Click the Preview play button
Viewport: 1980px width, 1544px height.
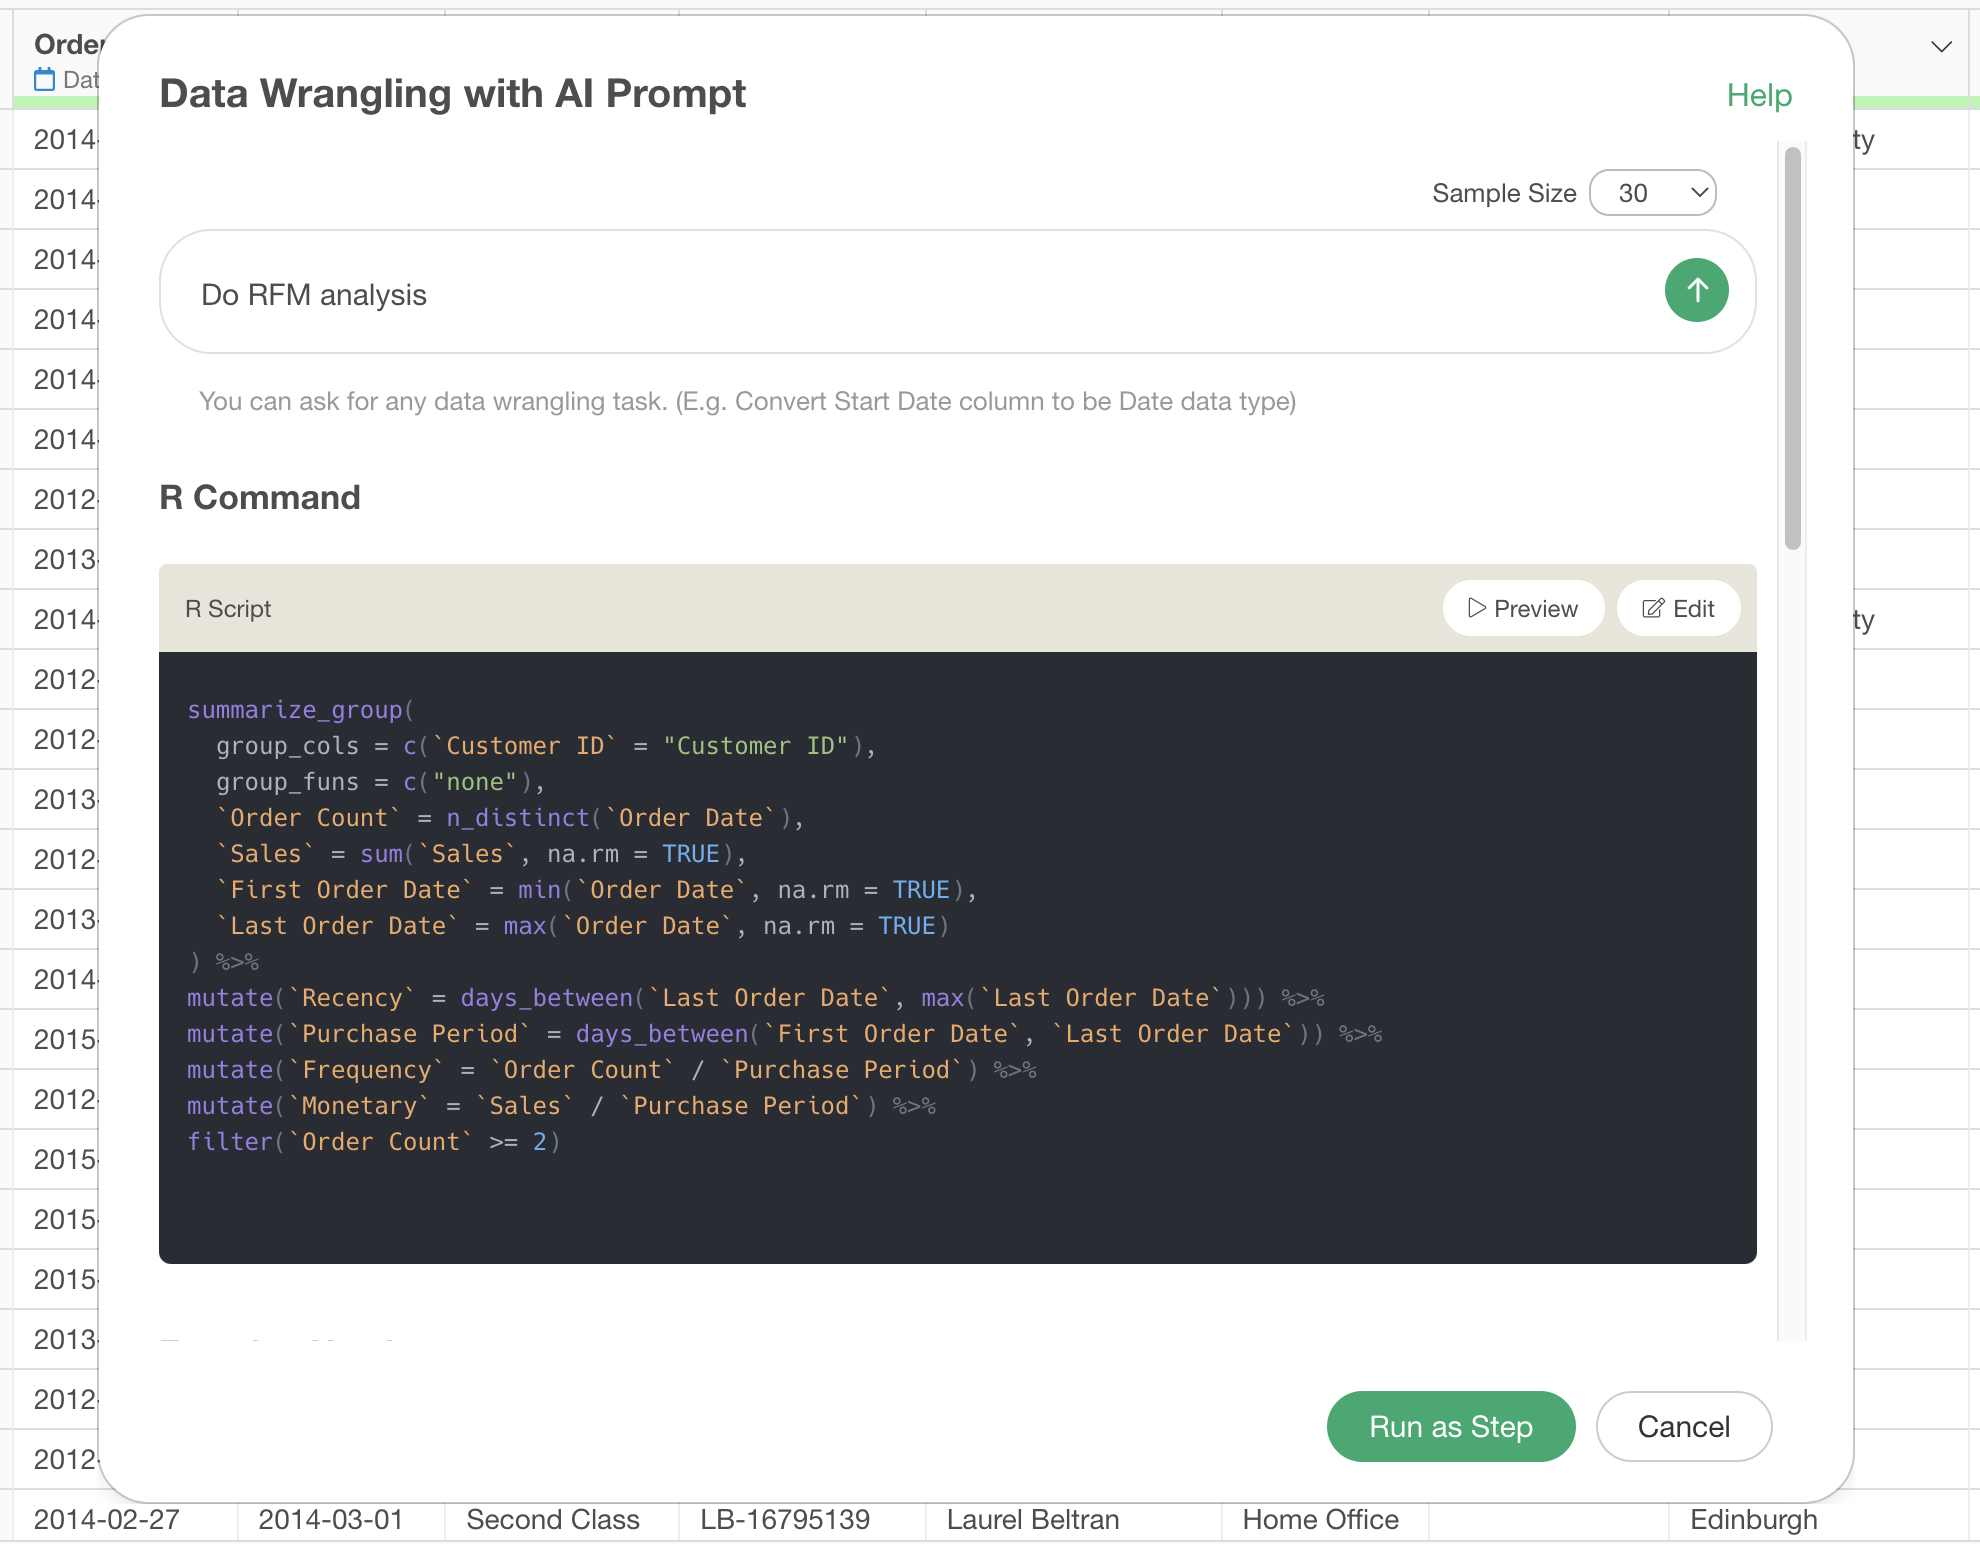(1523, 608)
